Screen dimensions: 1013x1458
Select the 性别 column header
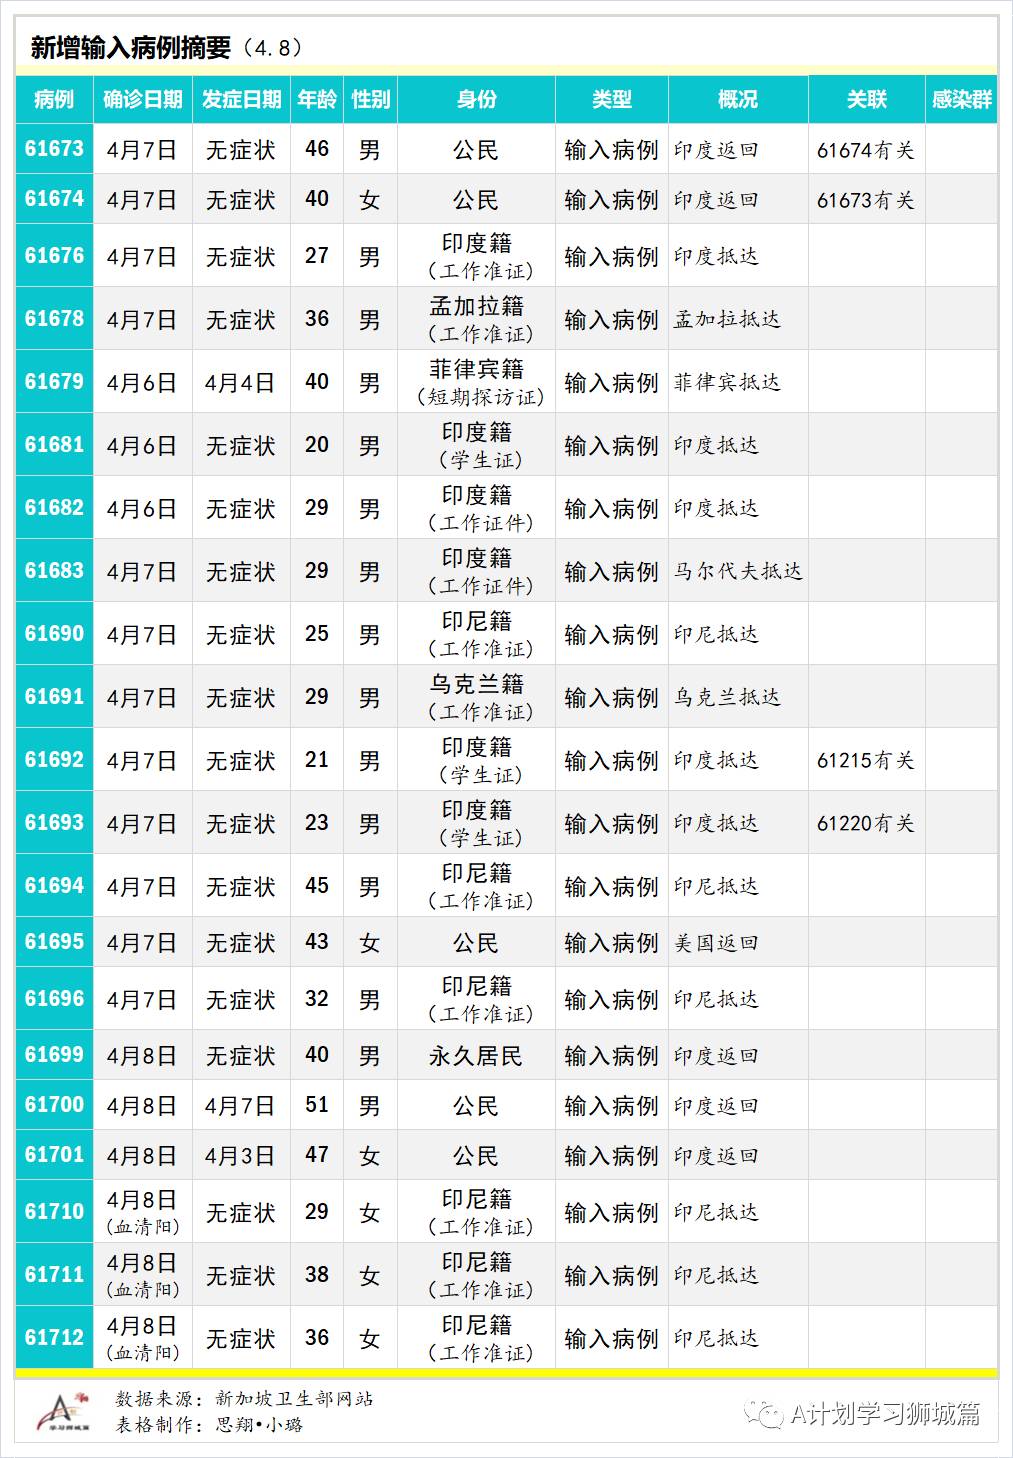[x=370, y=100]
